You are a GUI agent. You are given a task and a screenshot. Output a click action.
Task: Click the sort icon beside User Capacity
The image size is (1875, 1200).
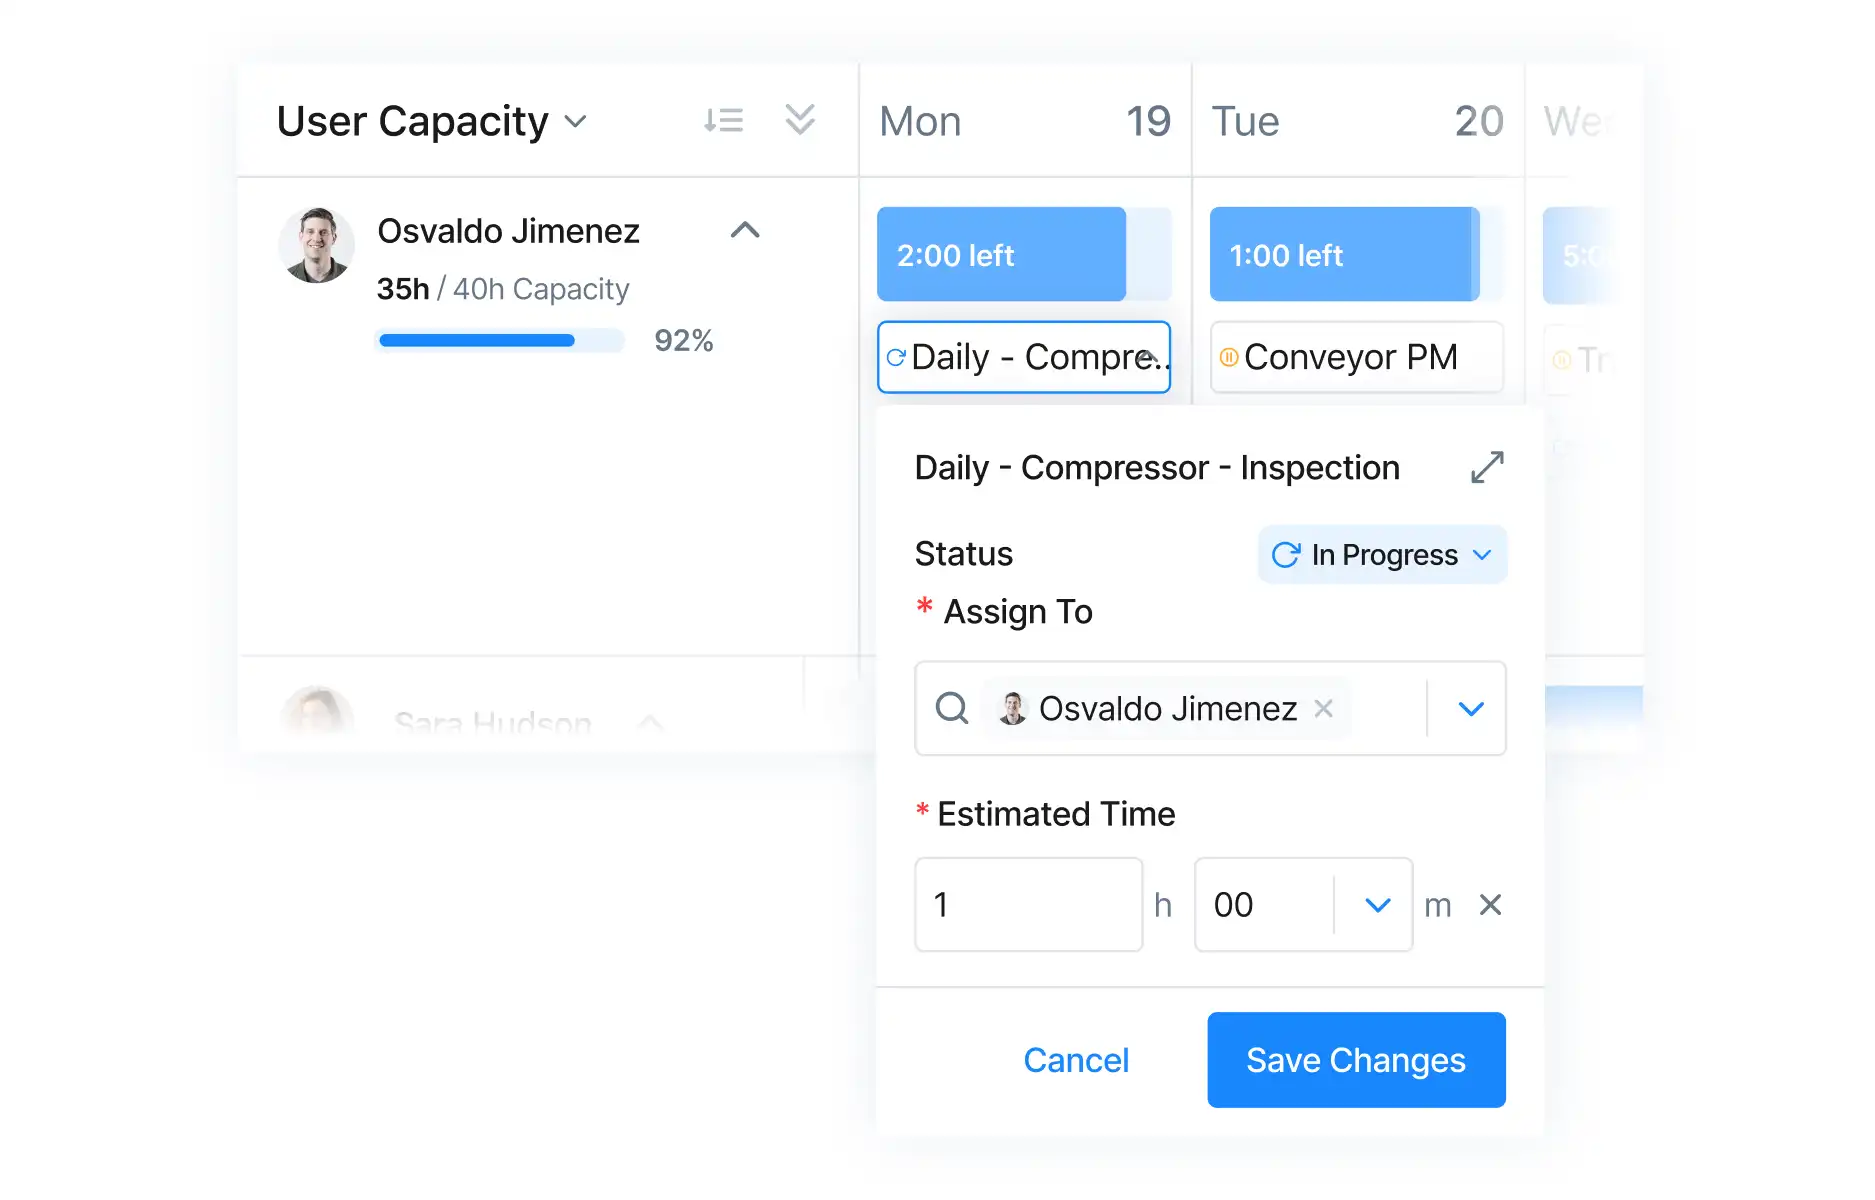723,120
